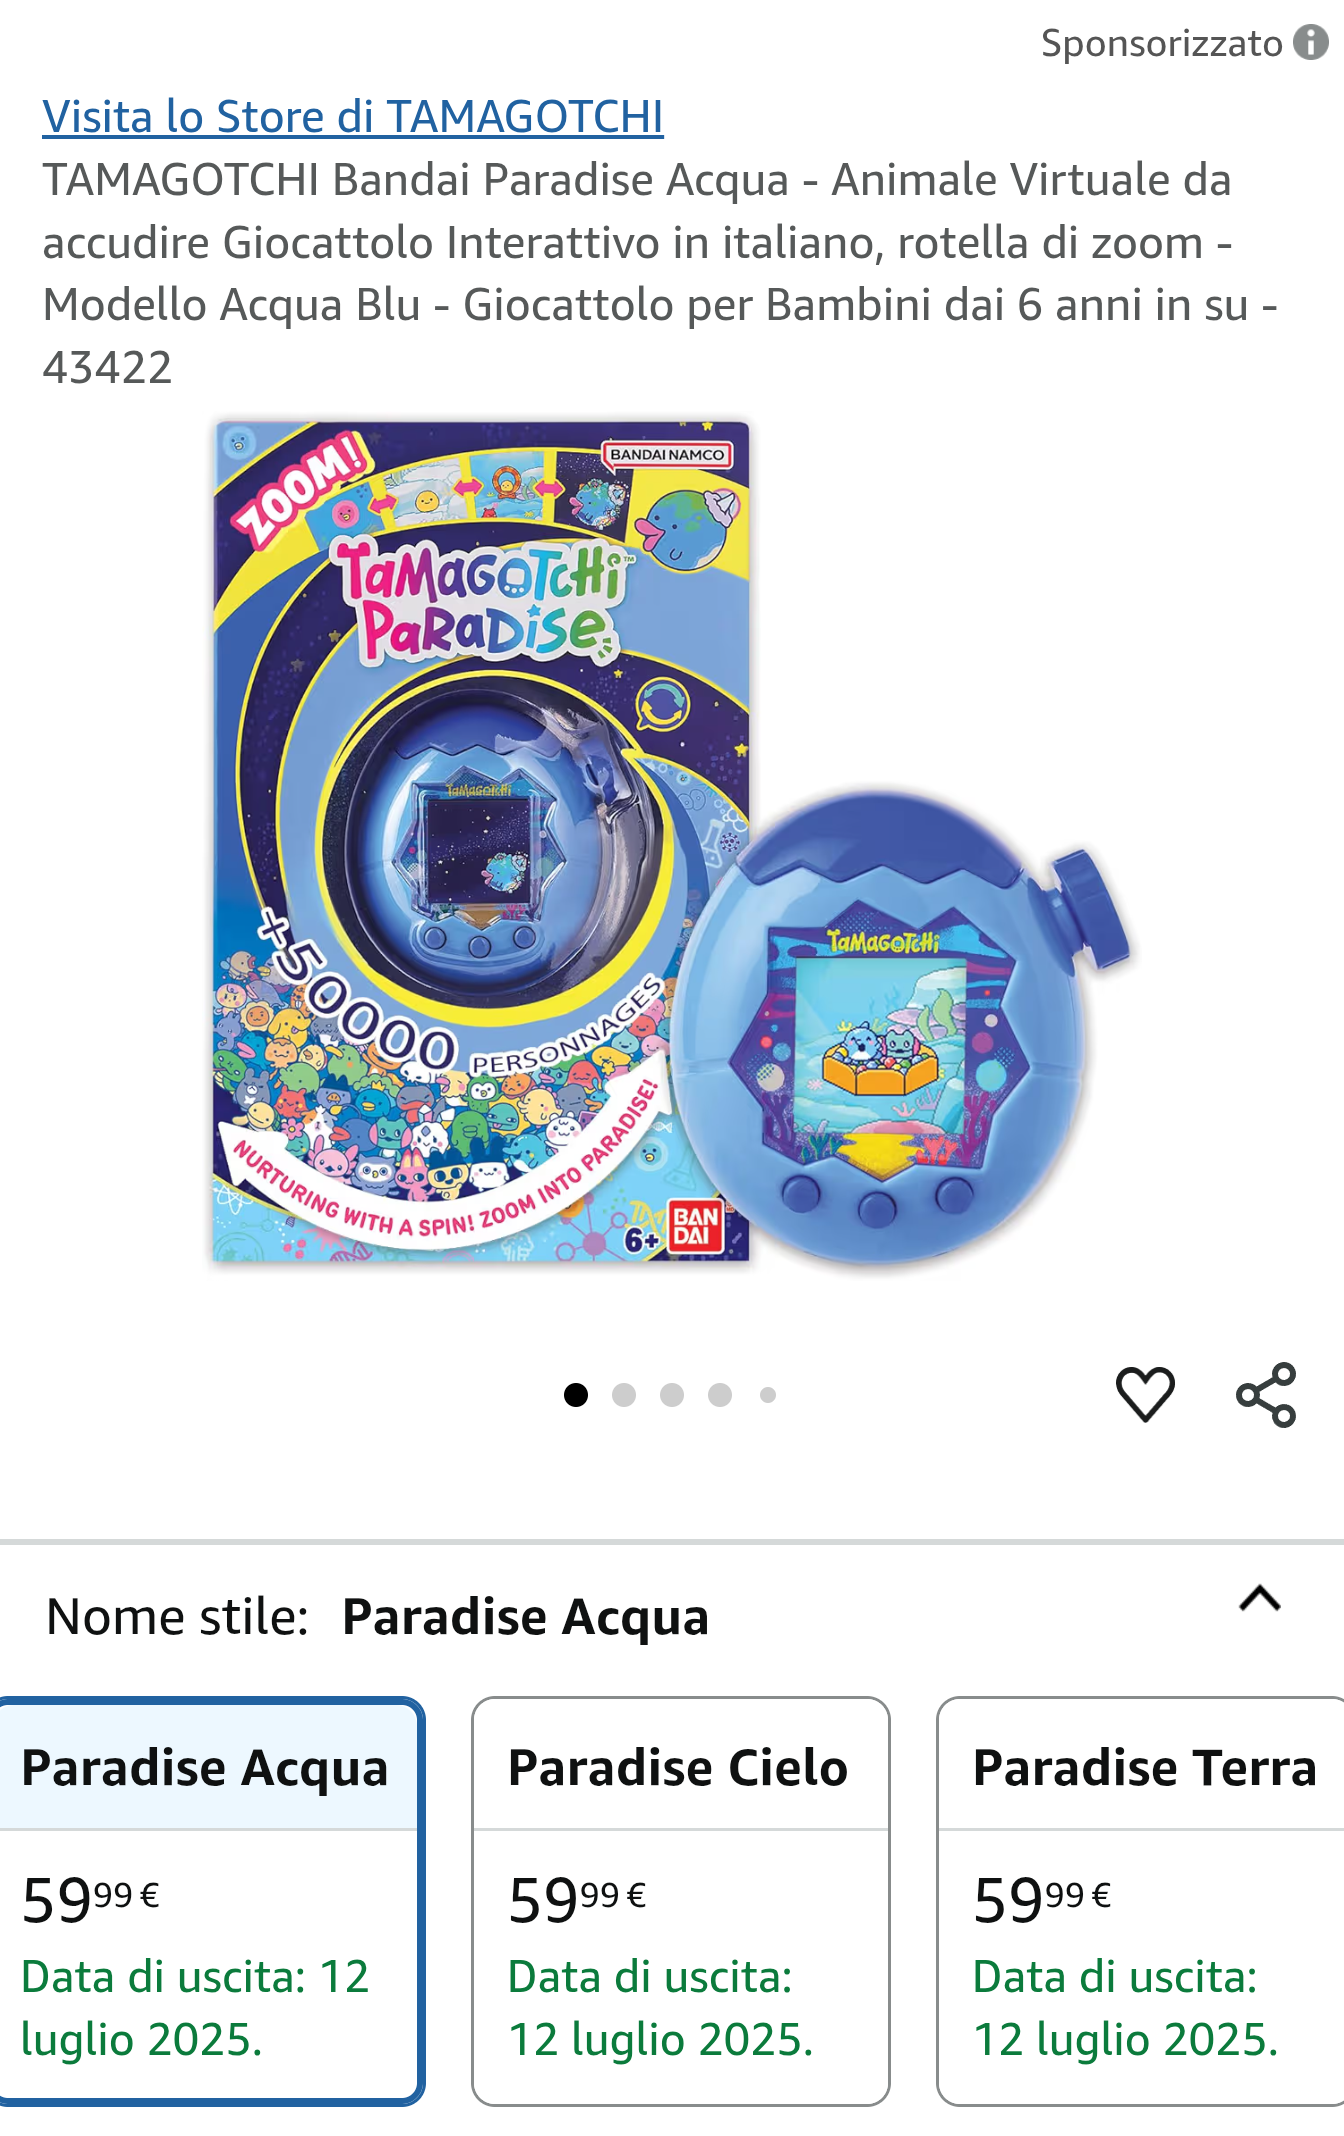
Task: Tap the heart wishlist icon
Action: click(x=1145, y=1394)
